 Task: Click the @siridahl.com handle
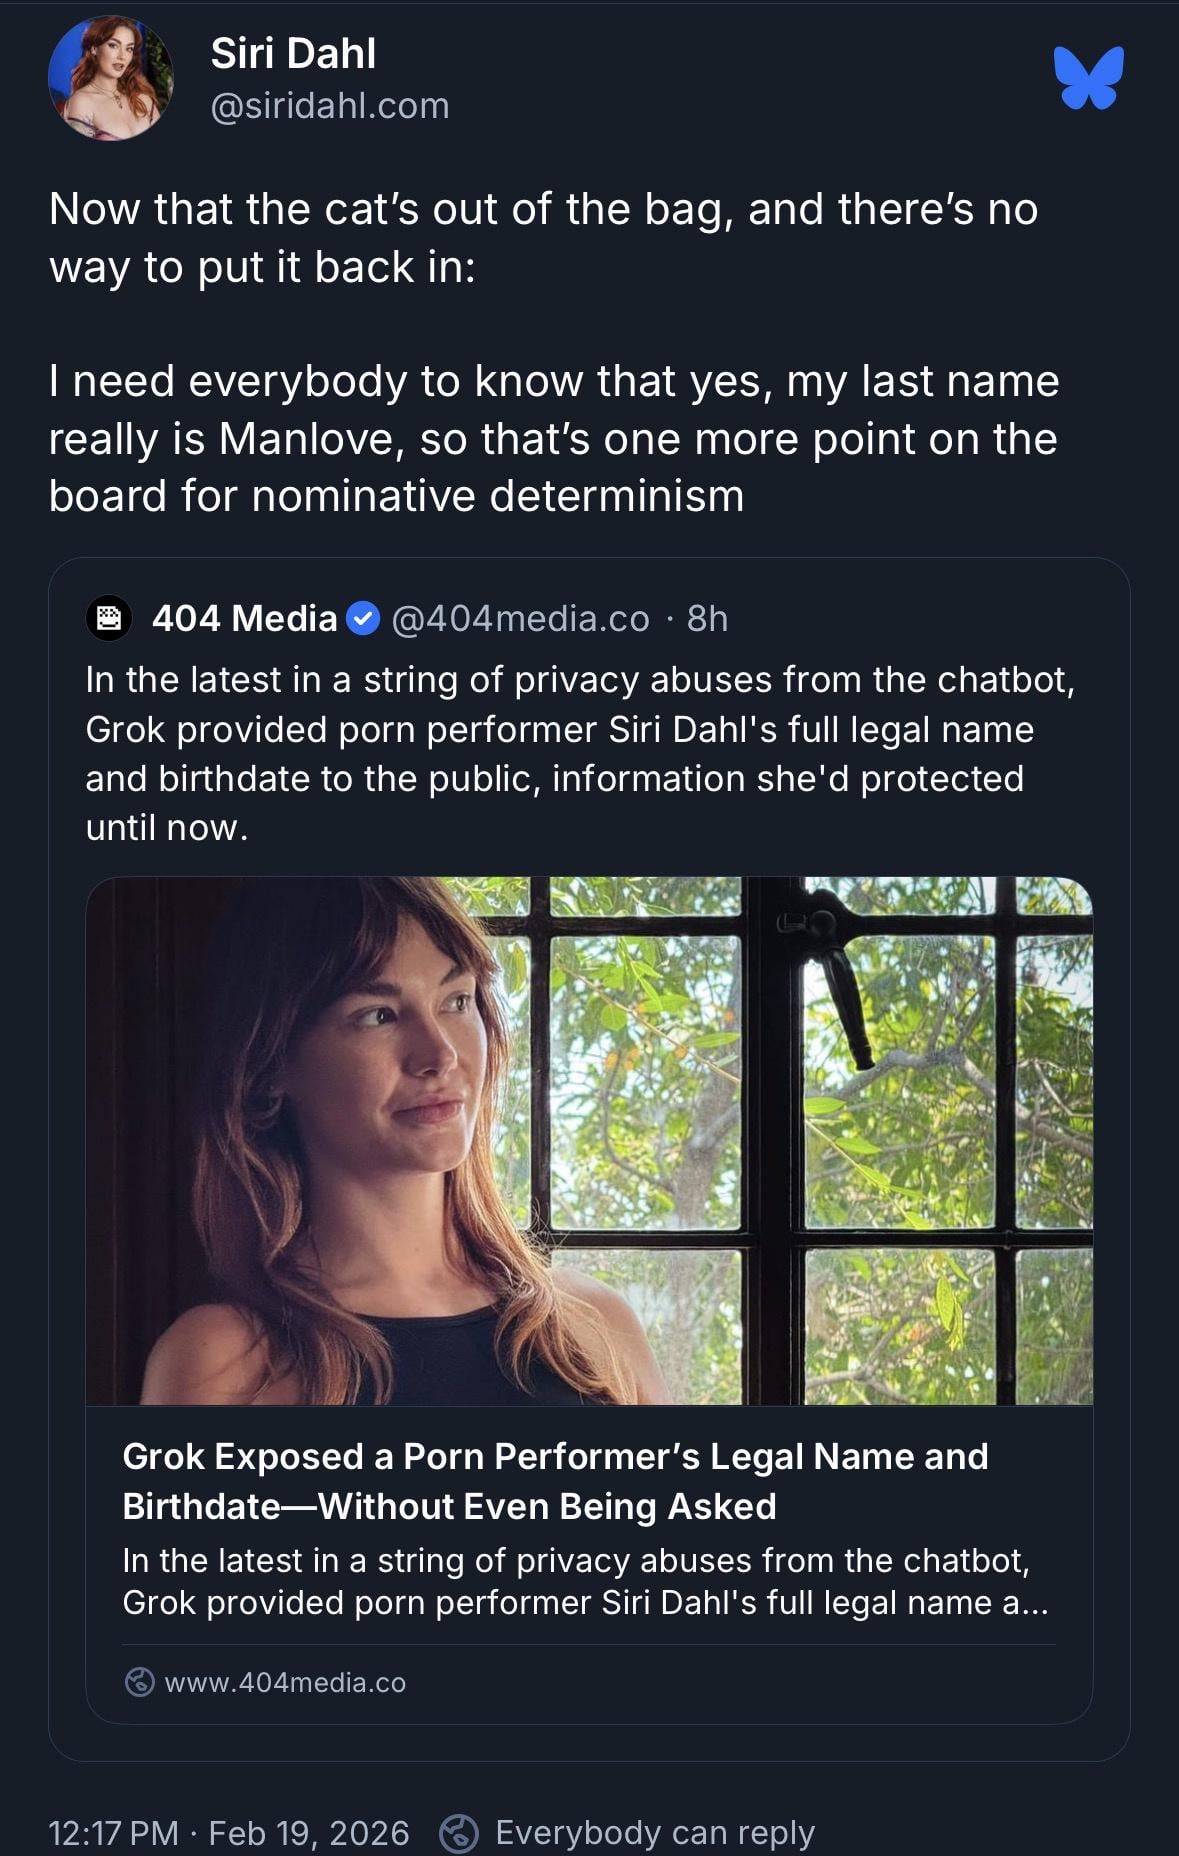pos(330,106)
